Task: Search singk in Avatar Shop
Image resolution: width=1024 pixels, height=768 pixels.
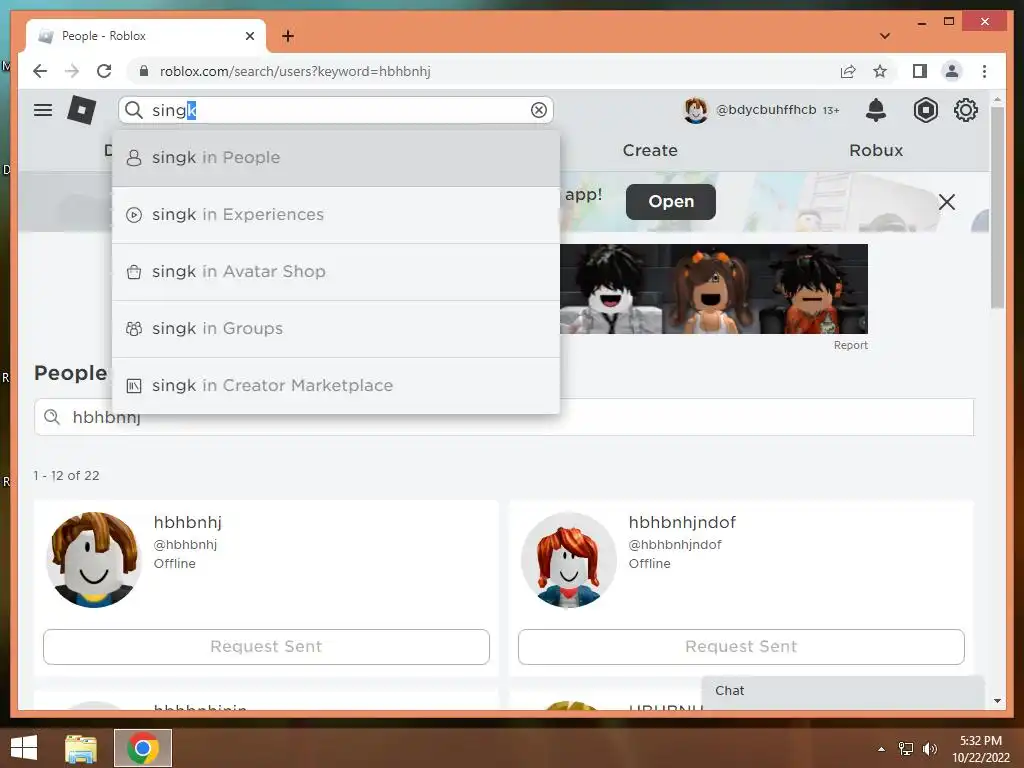Action: pyautogui.click(x=336, y=272)
